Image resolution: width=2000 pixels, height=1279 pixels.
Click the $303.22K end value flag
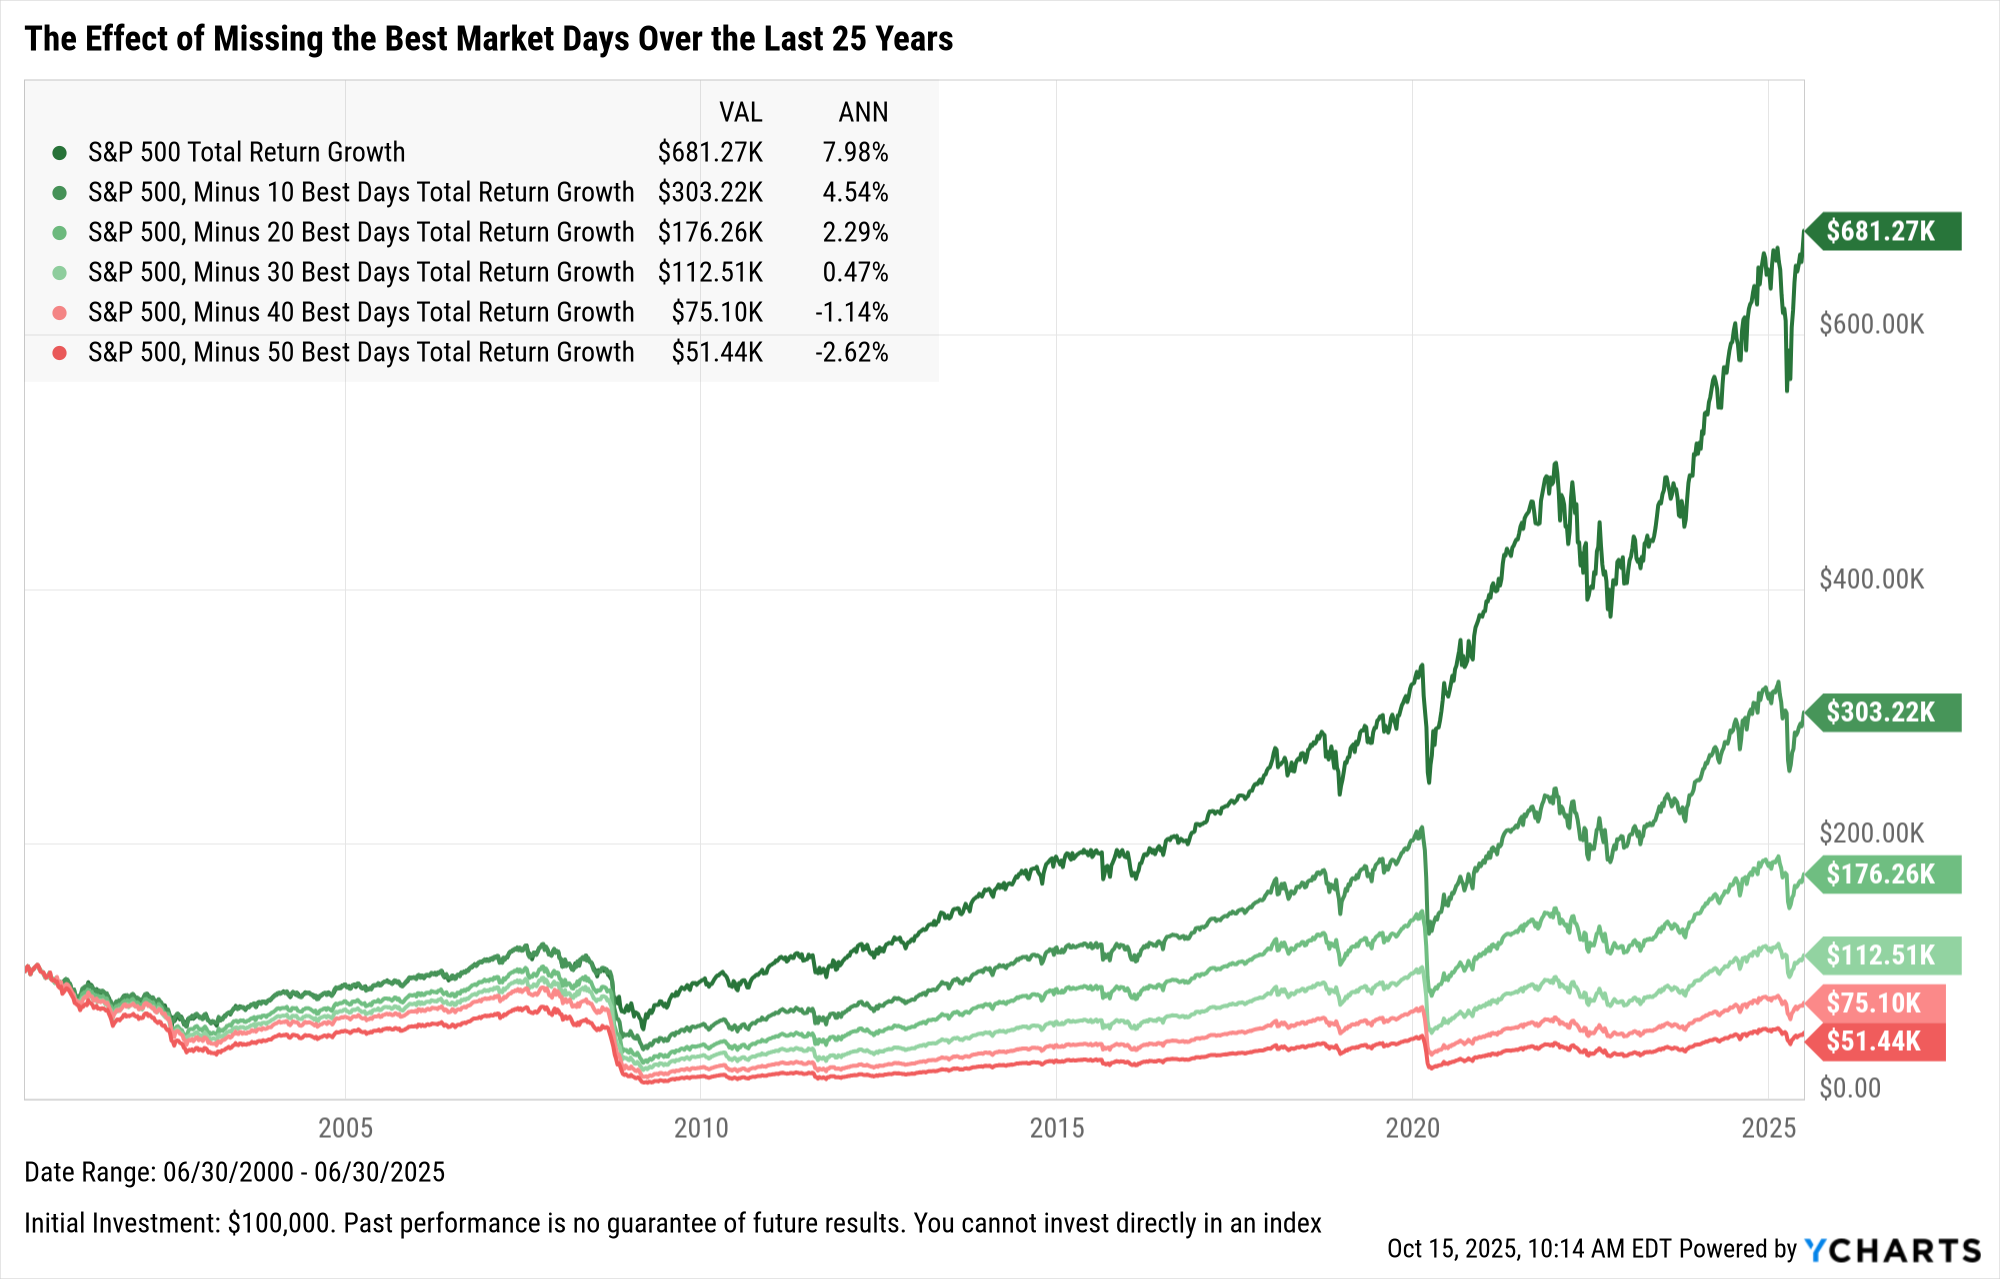1882,712
